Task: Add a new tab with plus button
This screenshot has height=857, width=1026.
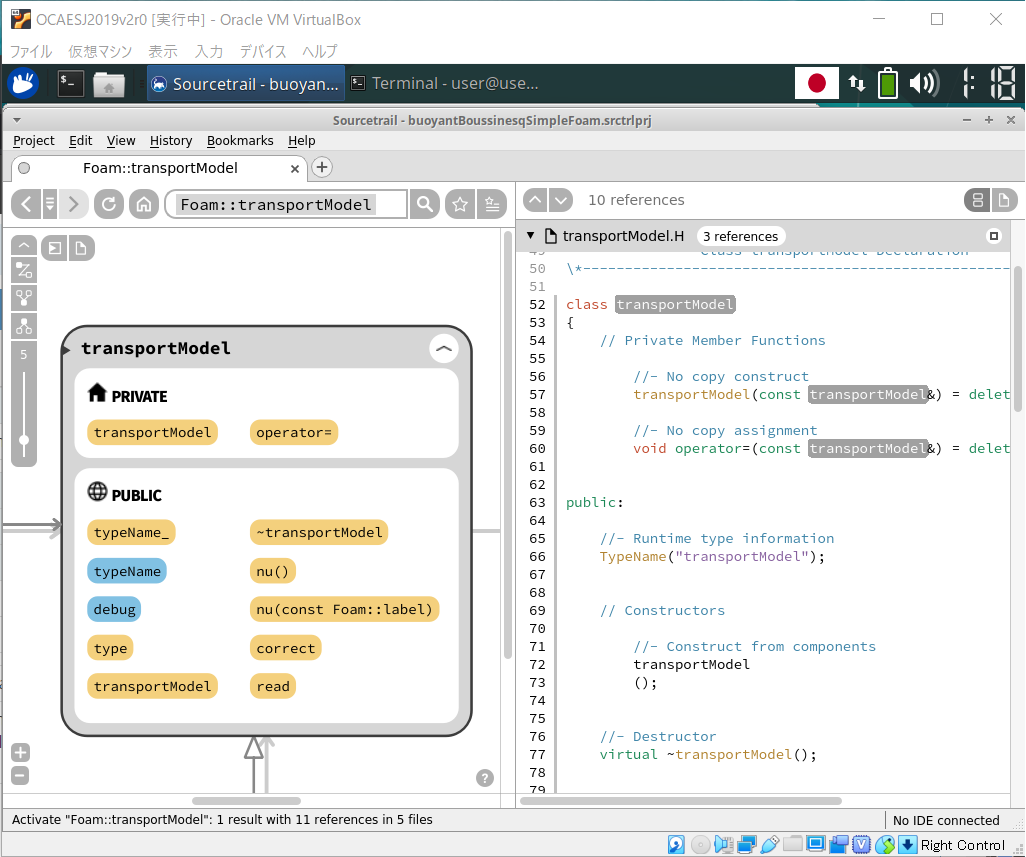Action: pyautogui.click(x=322, y=168)
